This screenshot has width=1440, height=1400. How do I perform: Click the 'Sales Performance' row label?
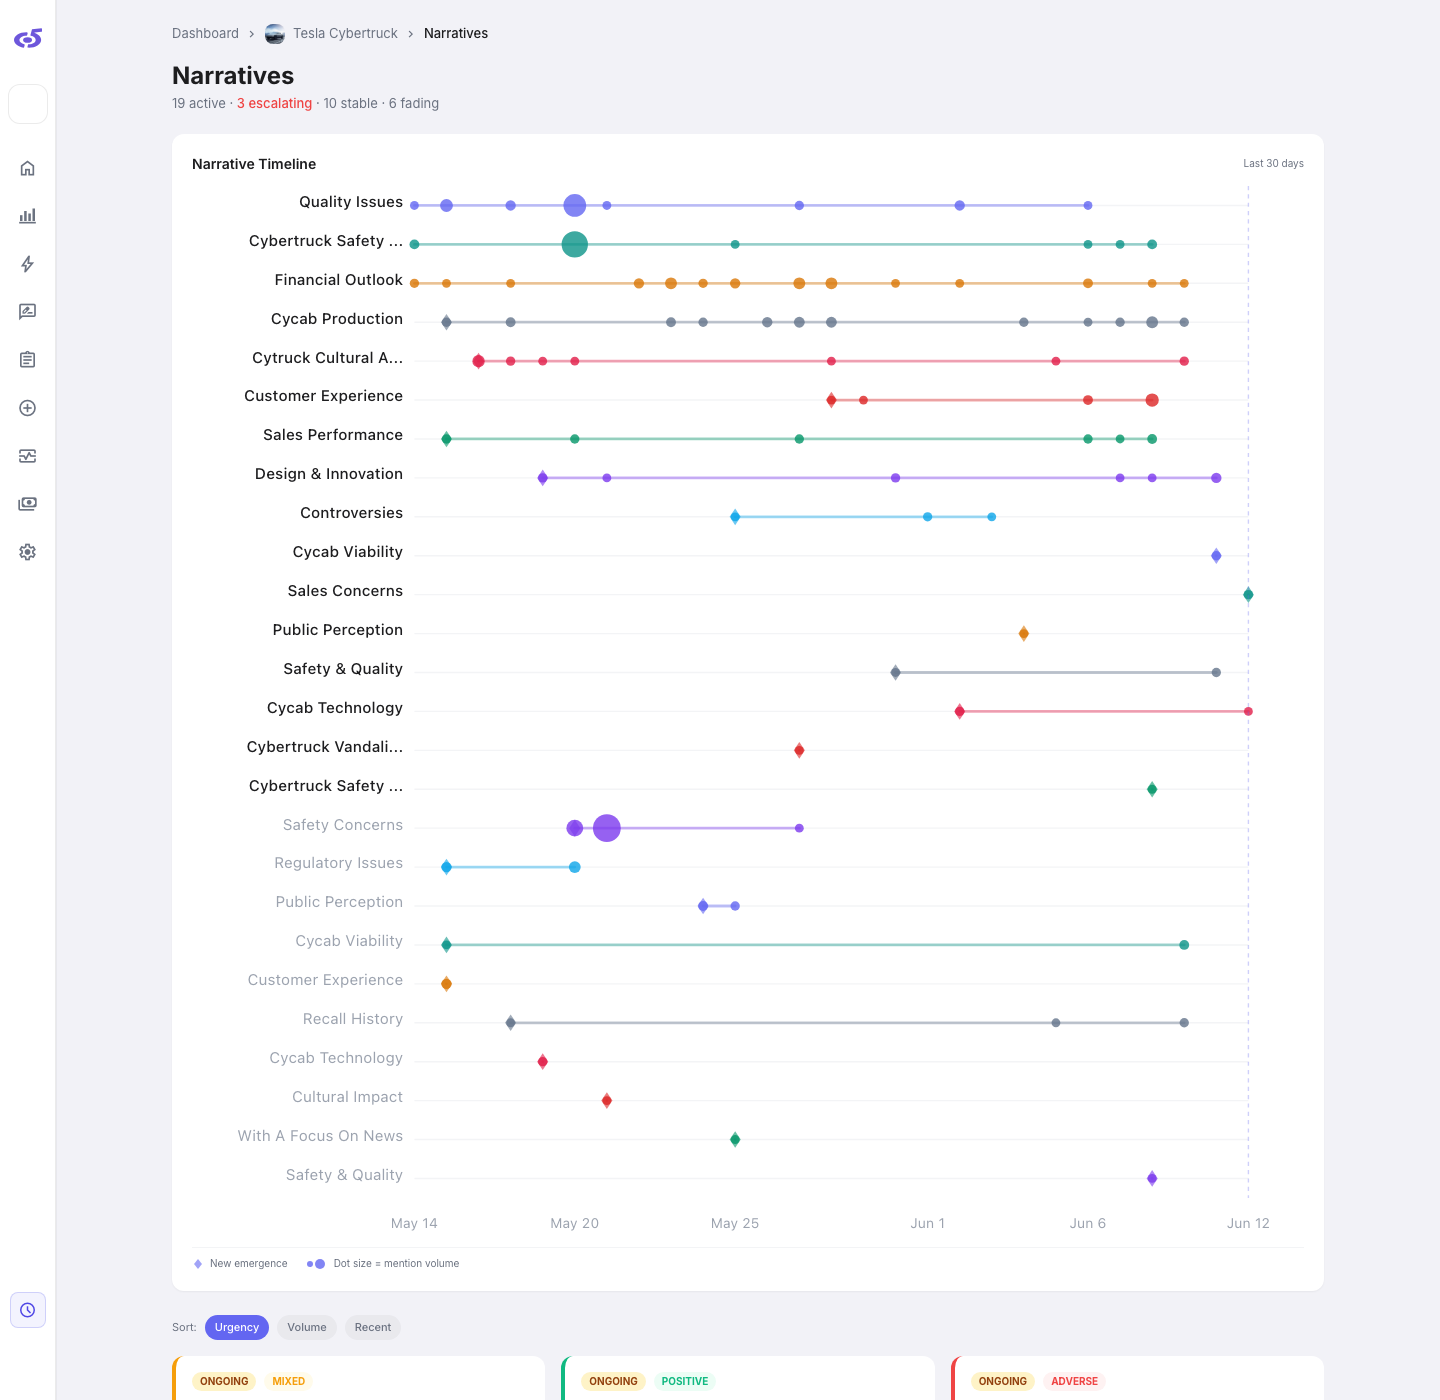tap(333, 435)
